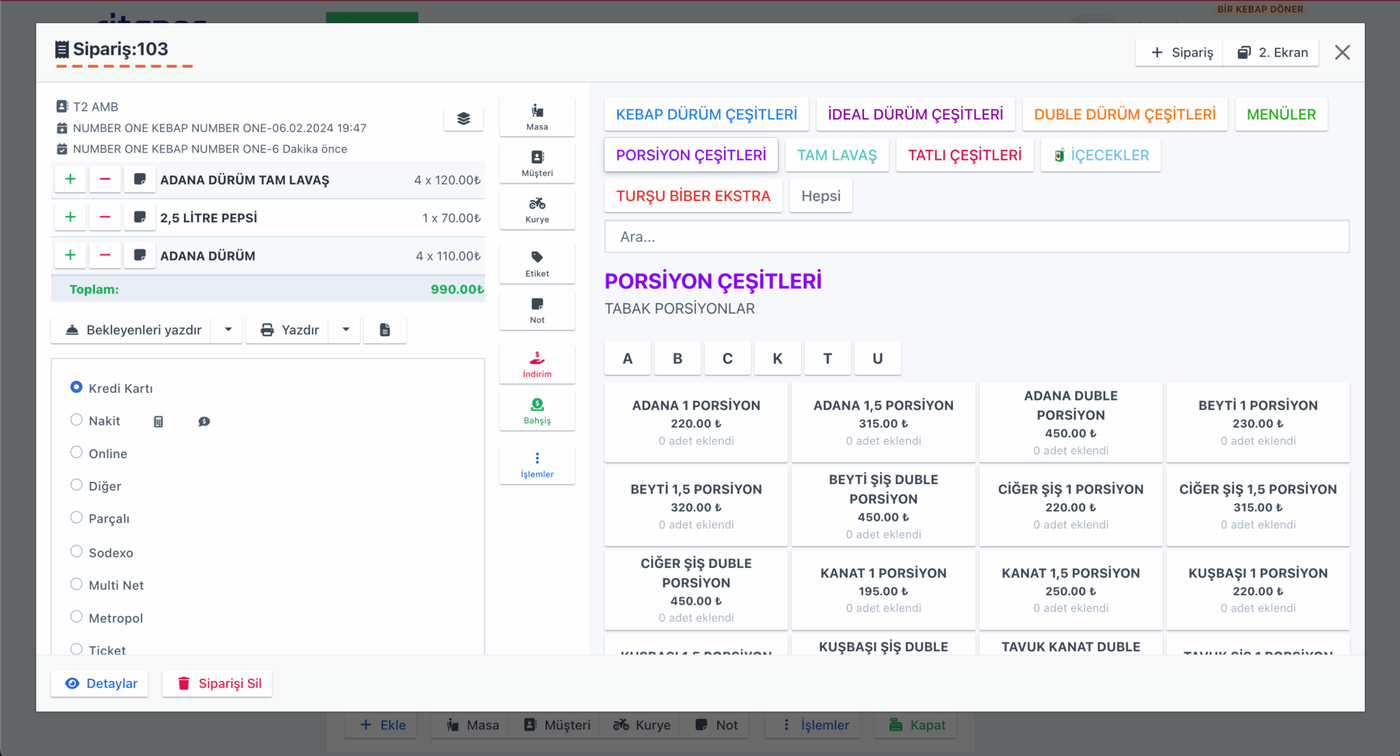Open the layers stack icon near order info

click(x=464, y=118)
